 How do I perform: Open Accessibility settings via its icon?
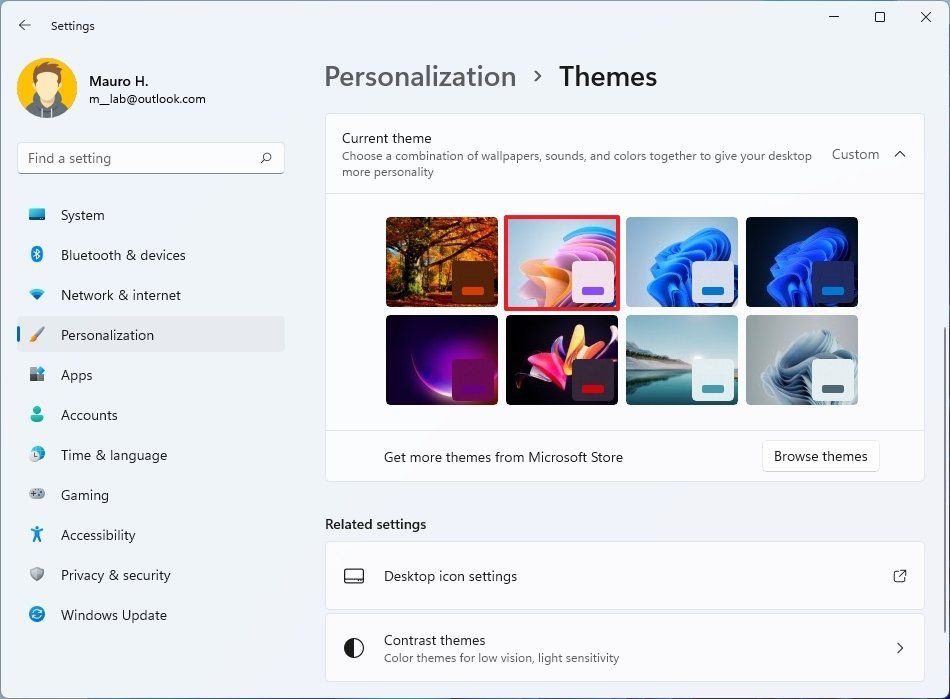tap(37, 535)
